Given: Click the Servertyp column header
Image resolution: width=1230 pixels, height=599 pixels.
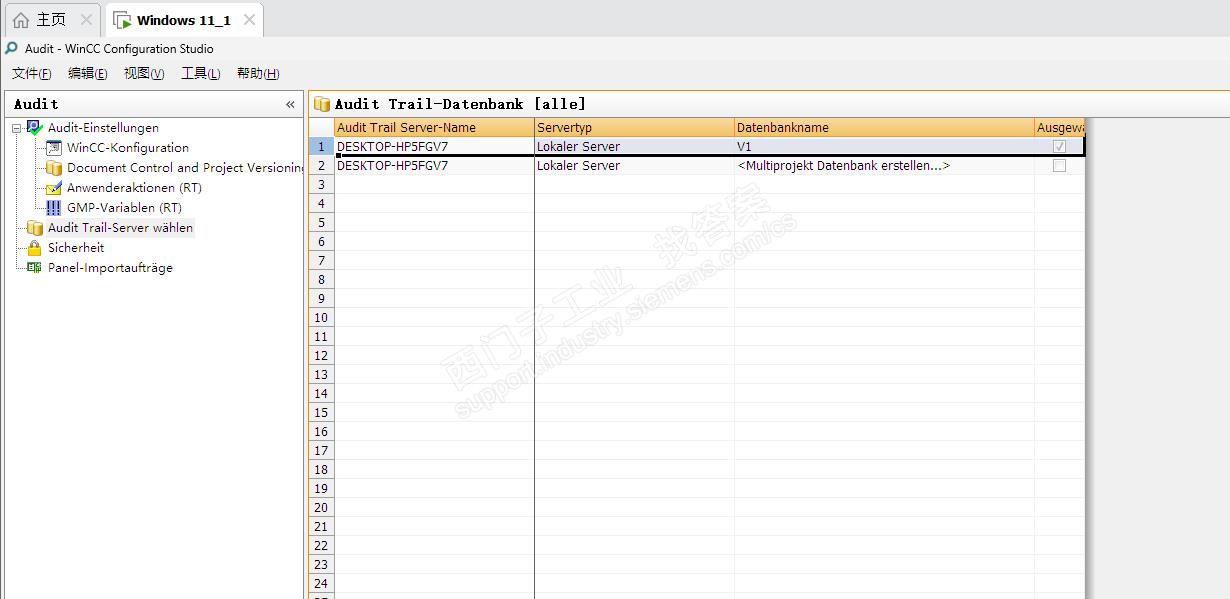Looking at the screenshot, I should [x=634, y=128].
